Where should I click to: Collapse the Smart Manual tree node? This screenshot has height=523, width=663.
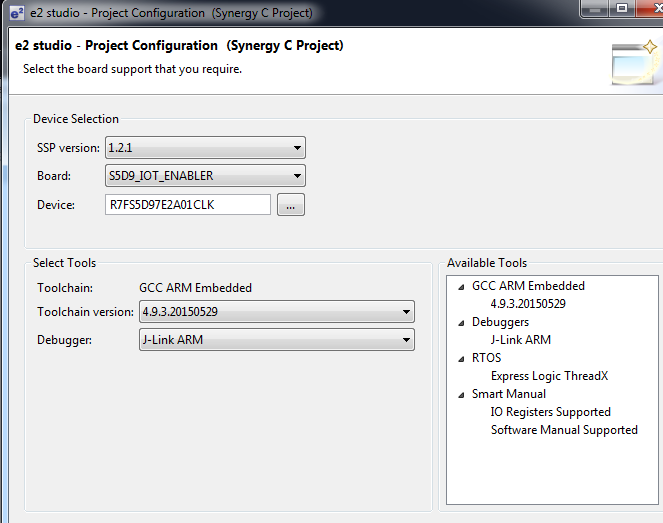point(461,395)
